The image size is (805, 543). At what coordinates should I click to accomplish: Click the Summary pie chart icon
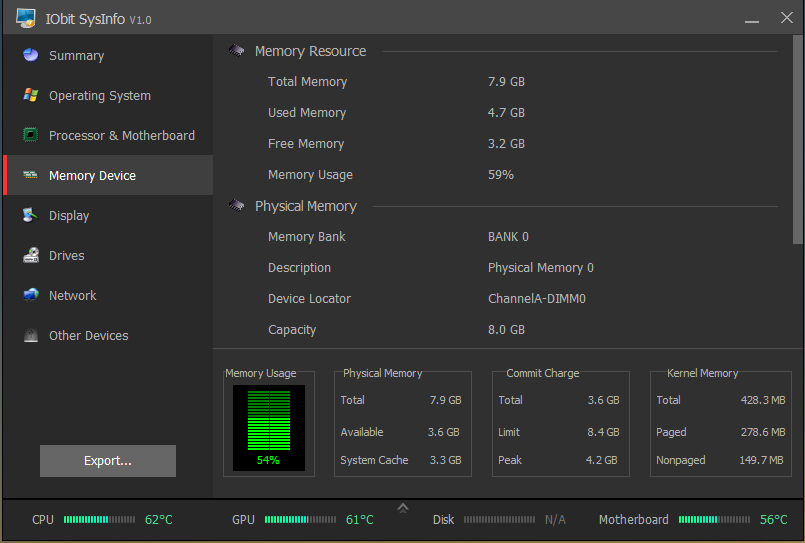click(x=31, y=54)
